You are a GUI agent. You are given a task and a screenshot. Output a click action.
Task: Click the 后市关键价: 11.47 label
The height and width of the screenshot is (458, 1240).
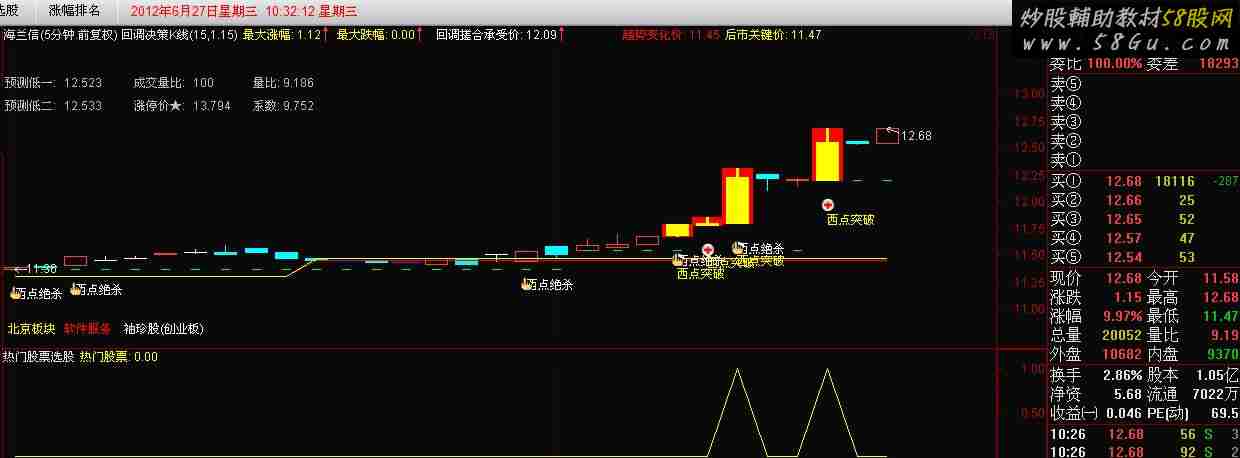click(773, 34)
